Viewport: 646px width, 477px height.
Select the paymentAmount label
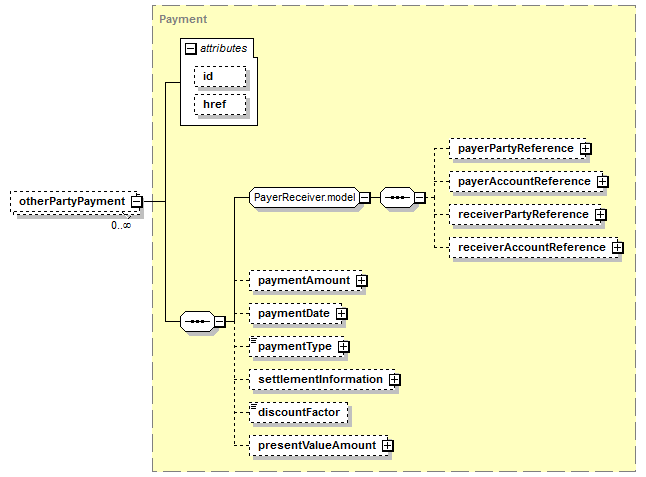(304, 280)
